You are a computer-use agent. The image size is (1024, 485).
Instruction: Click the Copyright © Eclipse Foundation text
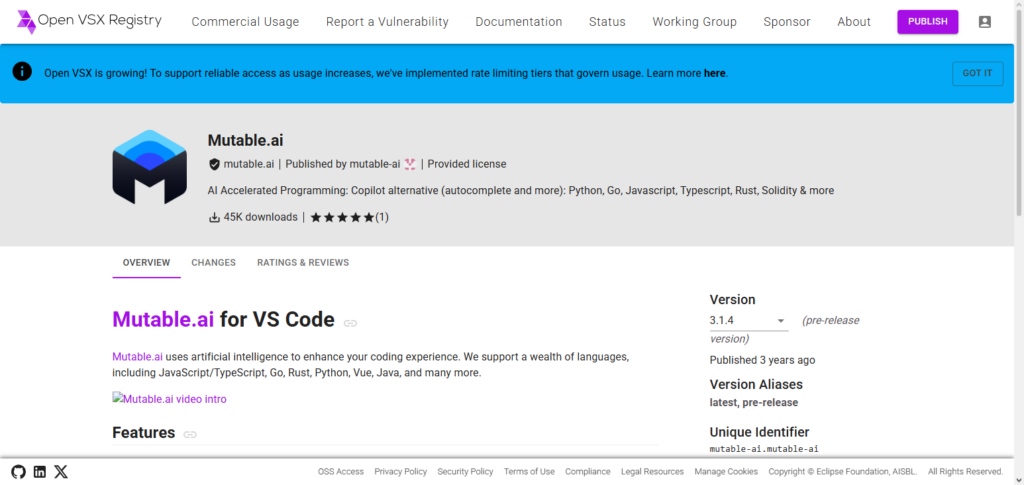843,471
